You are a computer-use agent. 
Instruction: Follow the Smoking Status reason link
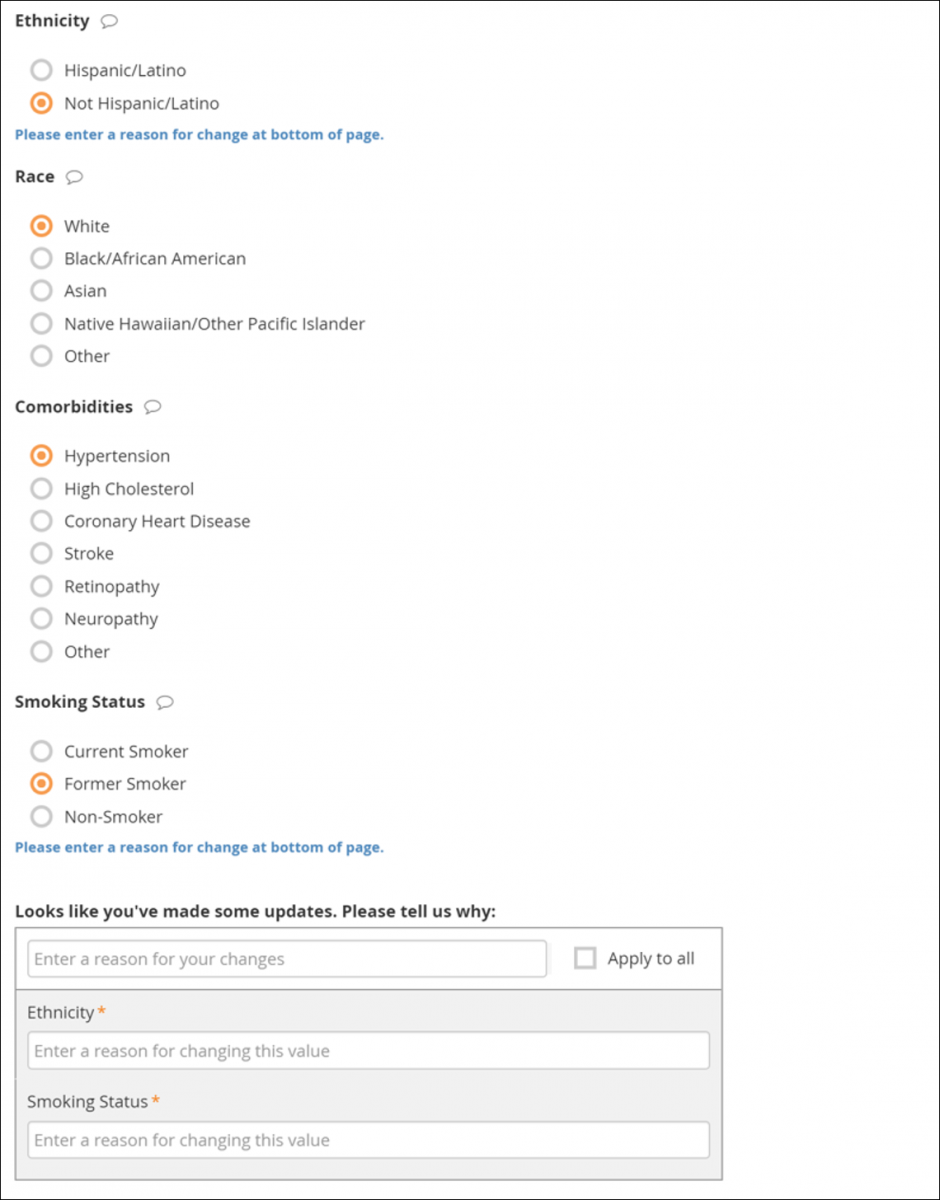[x=198, y=846]
